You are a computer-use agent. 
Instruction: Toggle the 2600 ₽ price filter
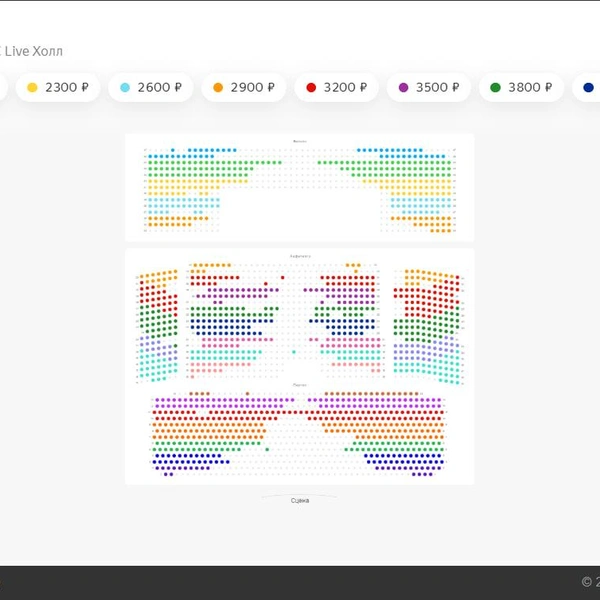tap(150, 88)
